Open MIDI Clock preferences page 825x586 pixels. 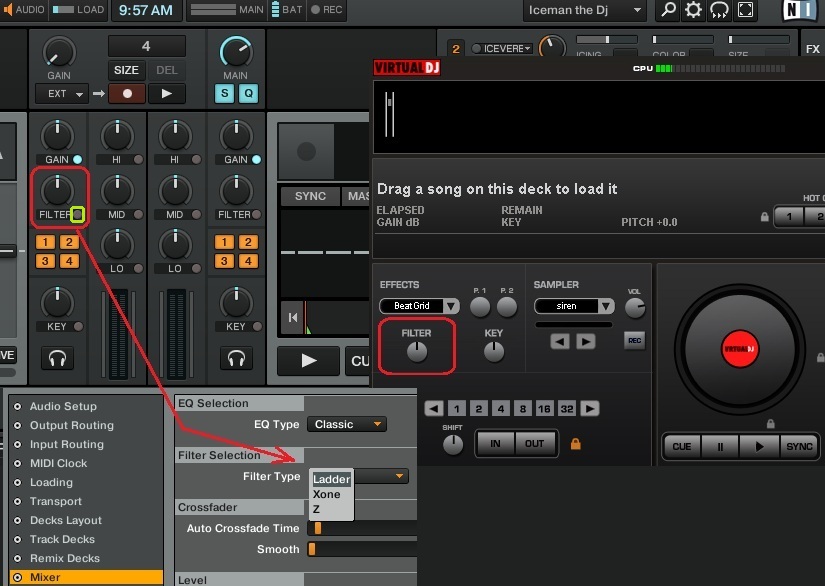coord(58,463)
